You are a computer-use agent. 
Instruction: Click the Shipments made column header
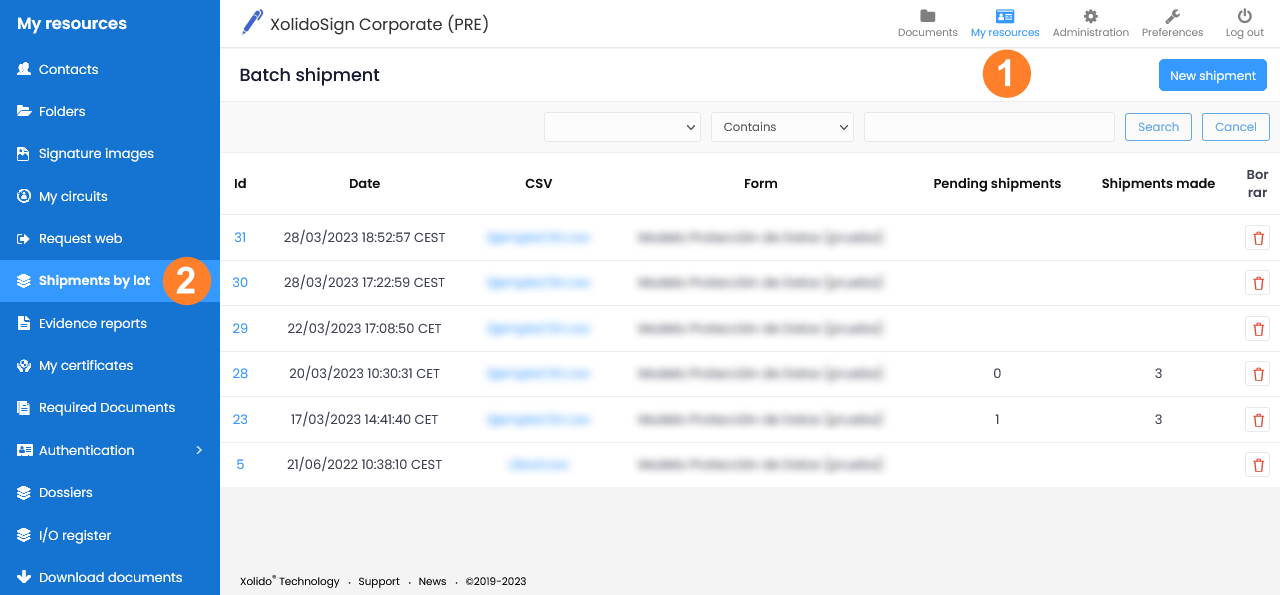click(1158, 183)
